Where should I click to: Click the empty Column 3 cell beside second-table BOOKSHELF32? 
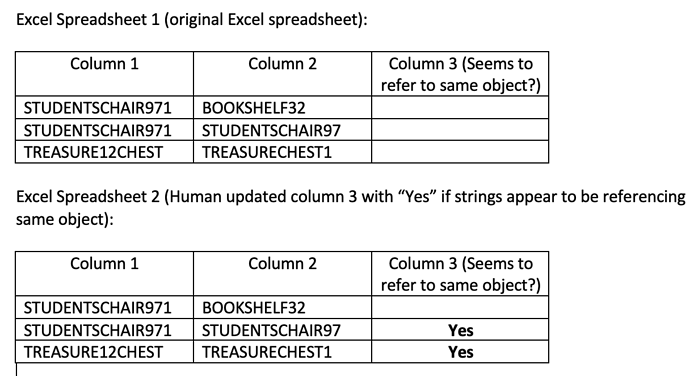tap(460, 307)
